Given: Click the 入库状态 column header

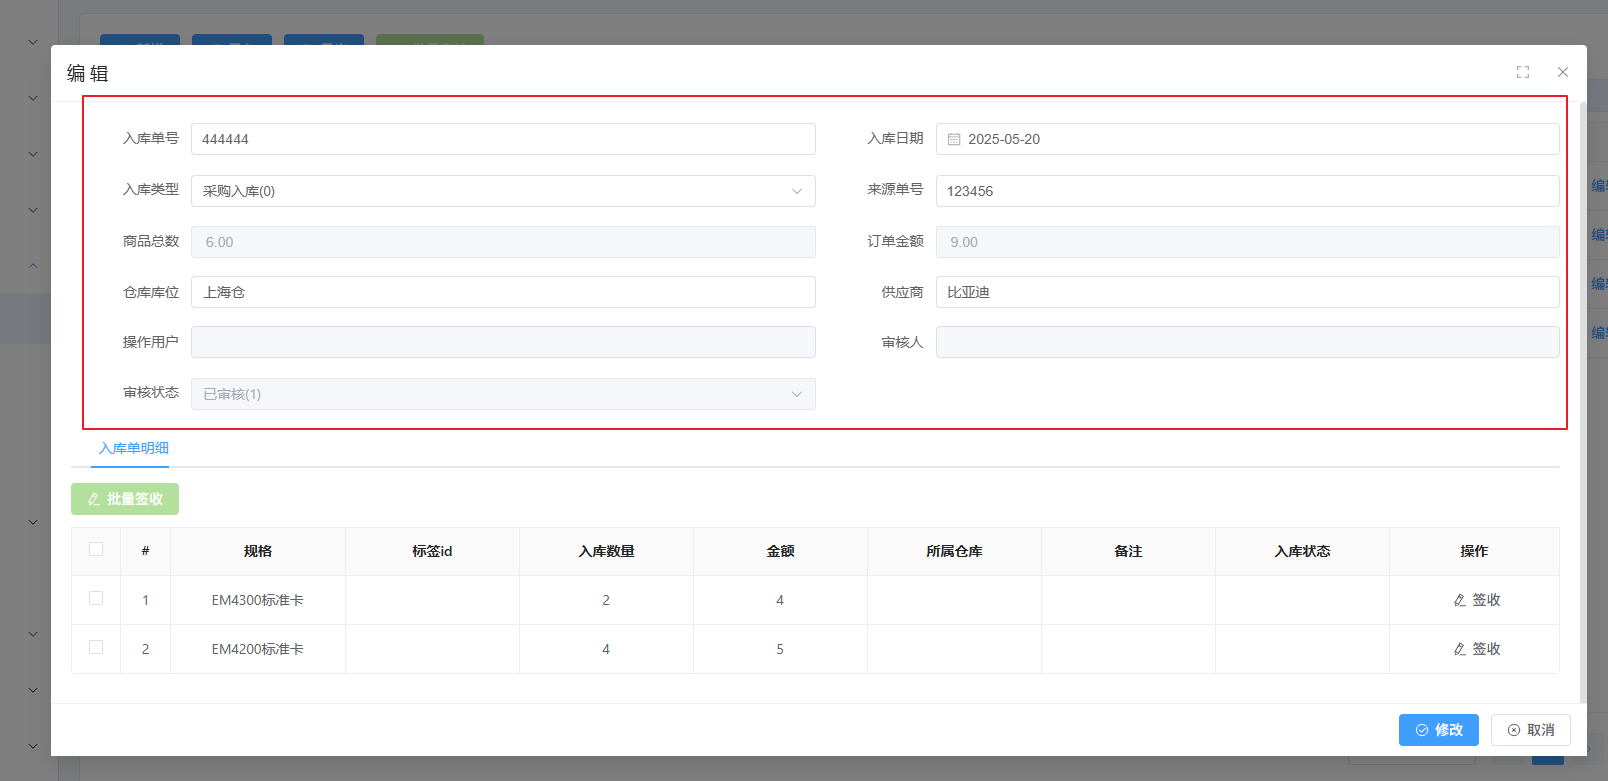Looking at the screenshot, I should [1302, 551].
